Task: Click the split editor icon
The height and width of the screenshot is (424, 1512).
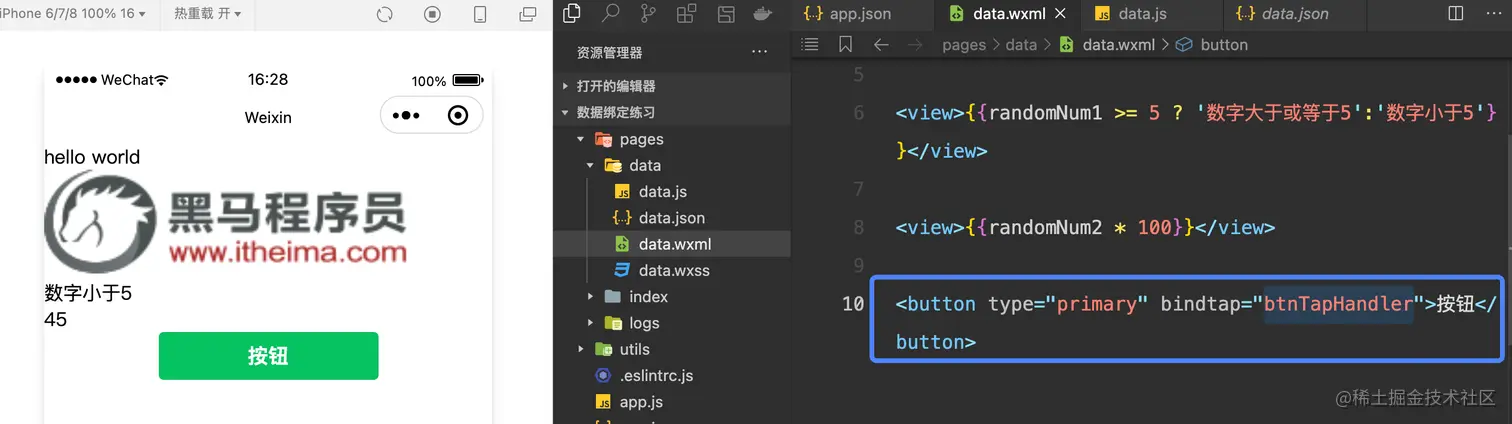Action: 1456,14
